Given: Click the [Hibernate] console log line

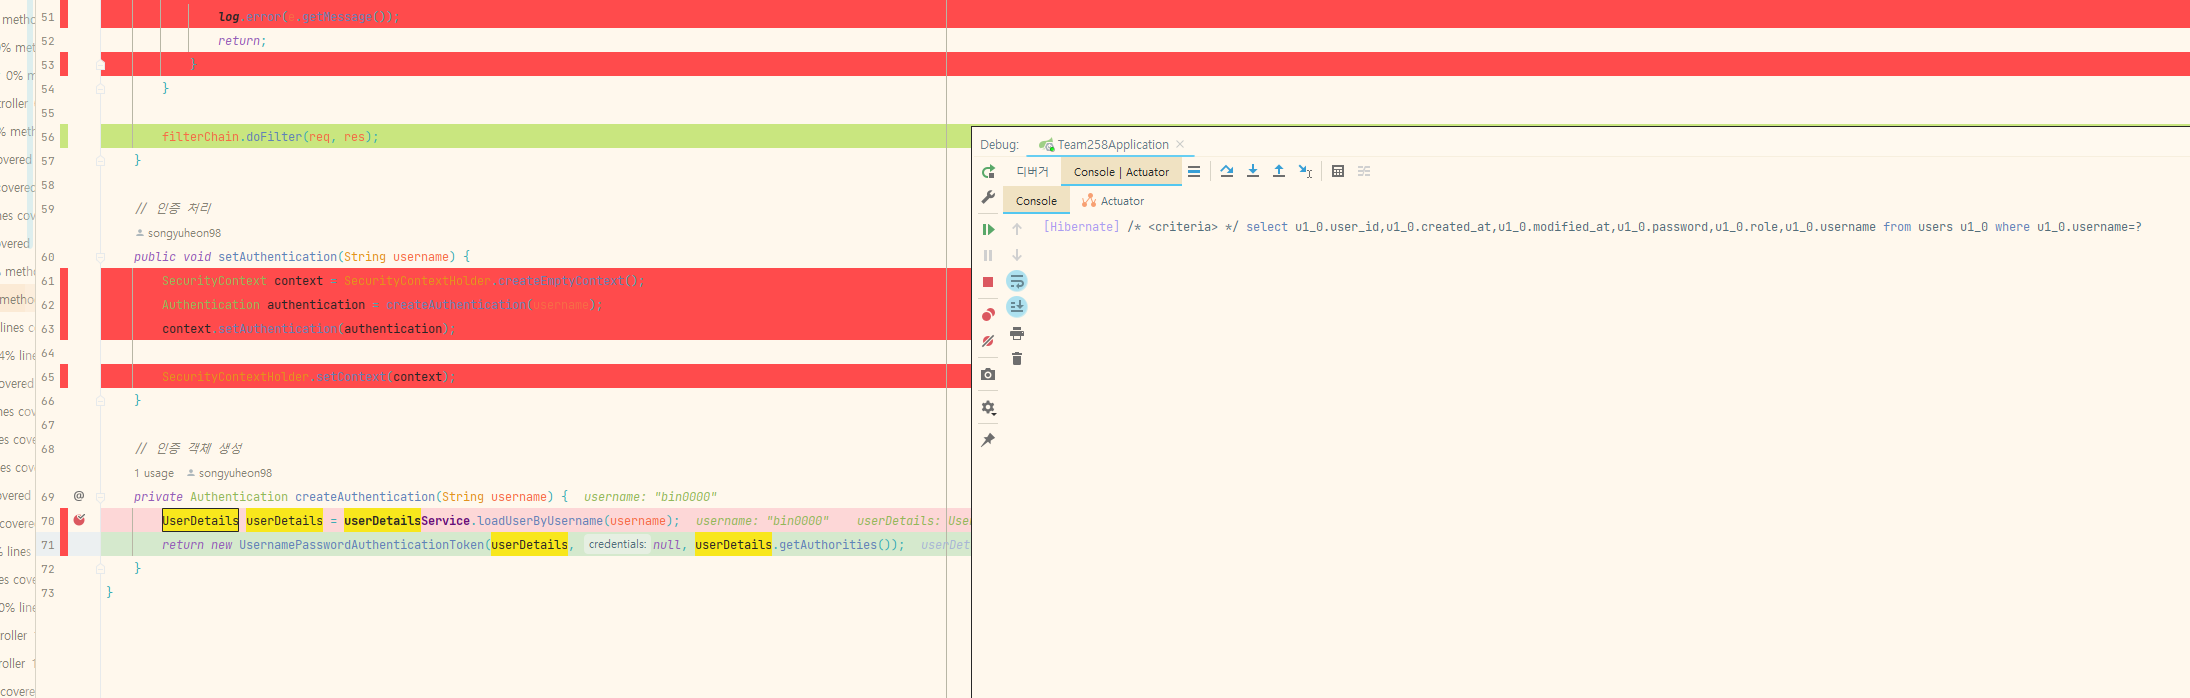Looking at the screenshot, I should 1592,227.
